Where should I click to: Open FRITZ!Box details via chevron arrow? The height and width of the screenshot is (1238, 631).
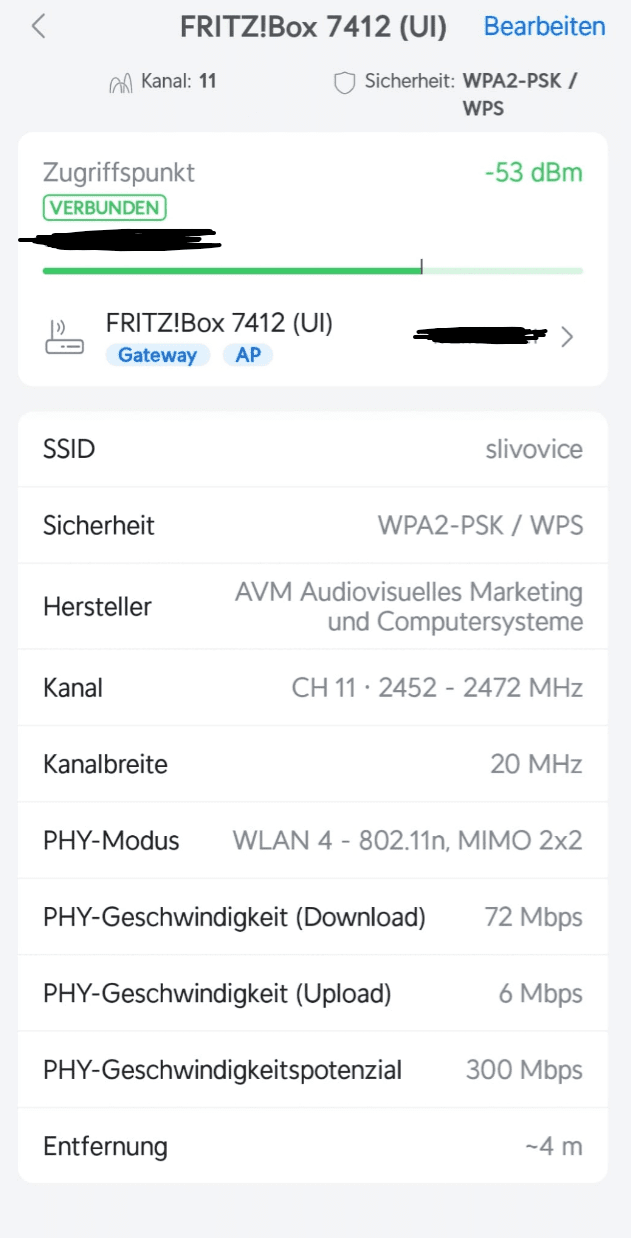(567, 337)
